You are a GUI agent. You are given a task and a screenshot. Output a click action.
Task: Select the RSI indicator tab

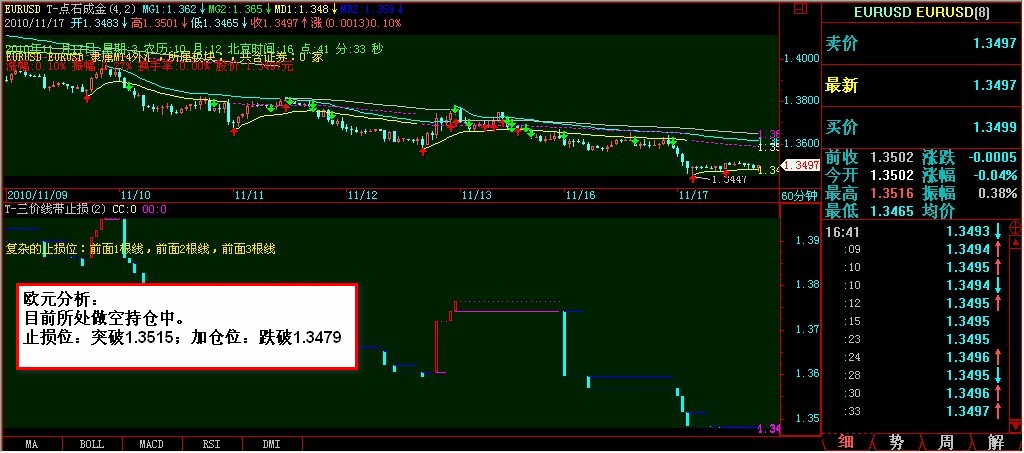pyautogui.click(x=211, y=445)
